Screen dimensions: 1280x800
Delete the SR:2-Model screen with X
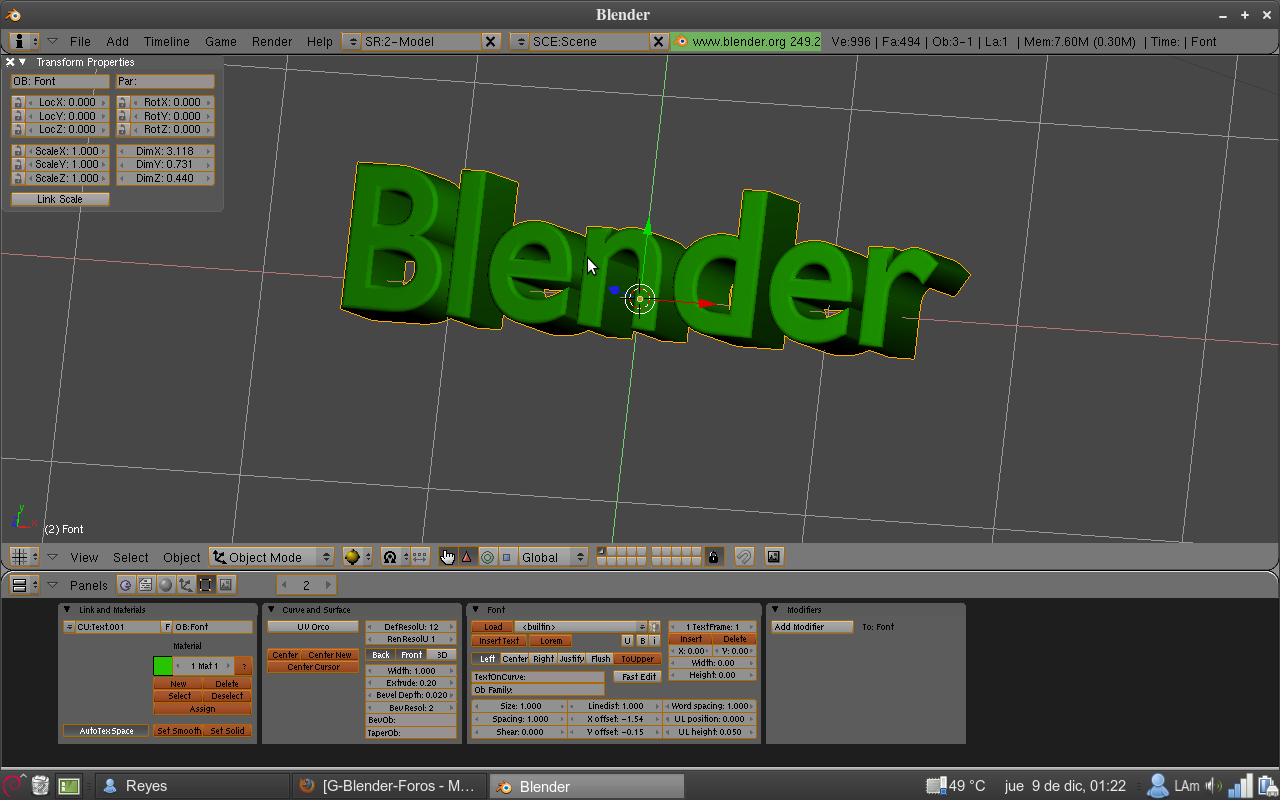[490, 41]
